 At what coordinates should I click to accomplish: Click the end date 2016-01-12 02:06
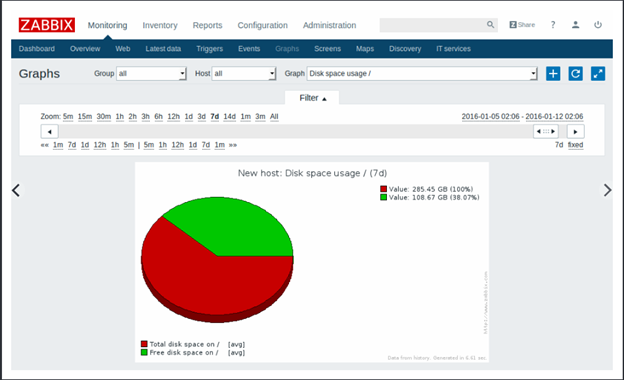tap(554, 117)
